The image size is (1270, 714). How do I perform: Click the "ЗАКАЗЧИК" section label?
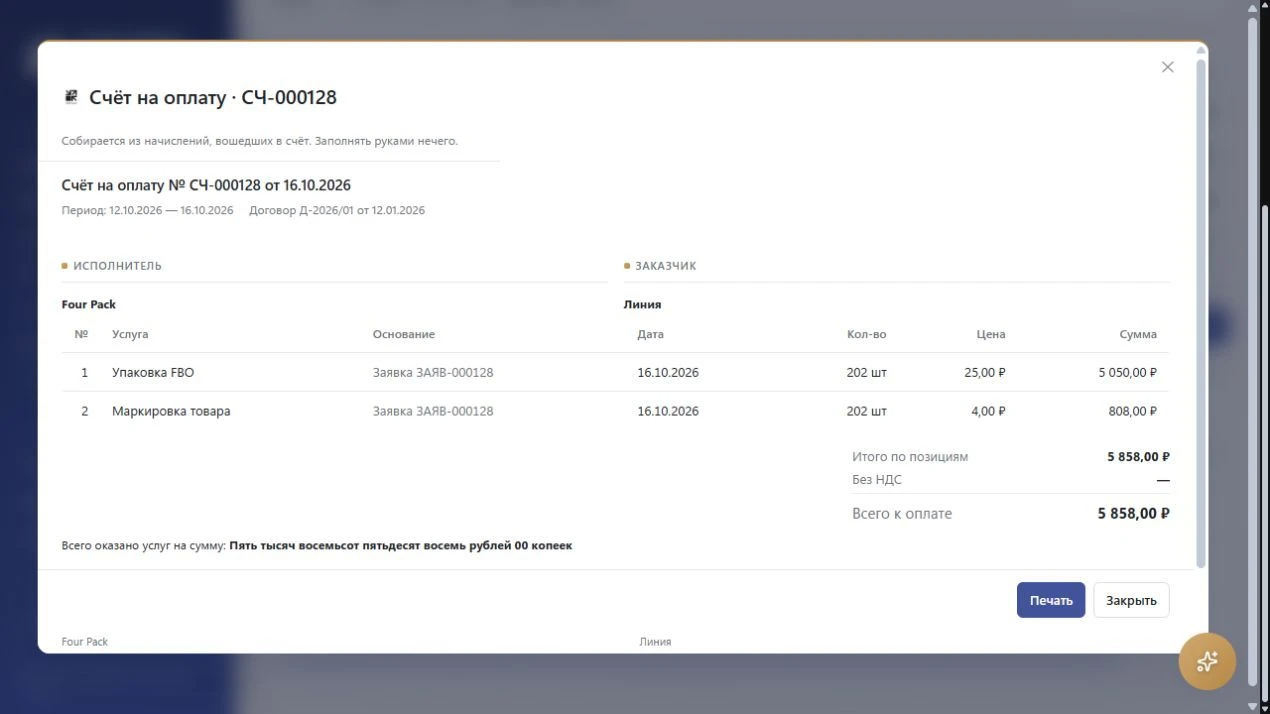[x=666, y=266]
